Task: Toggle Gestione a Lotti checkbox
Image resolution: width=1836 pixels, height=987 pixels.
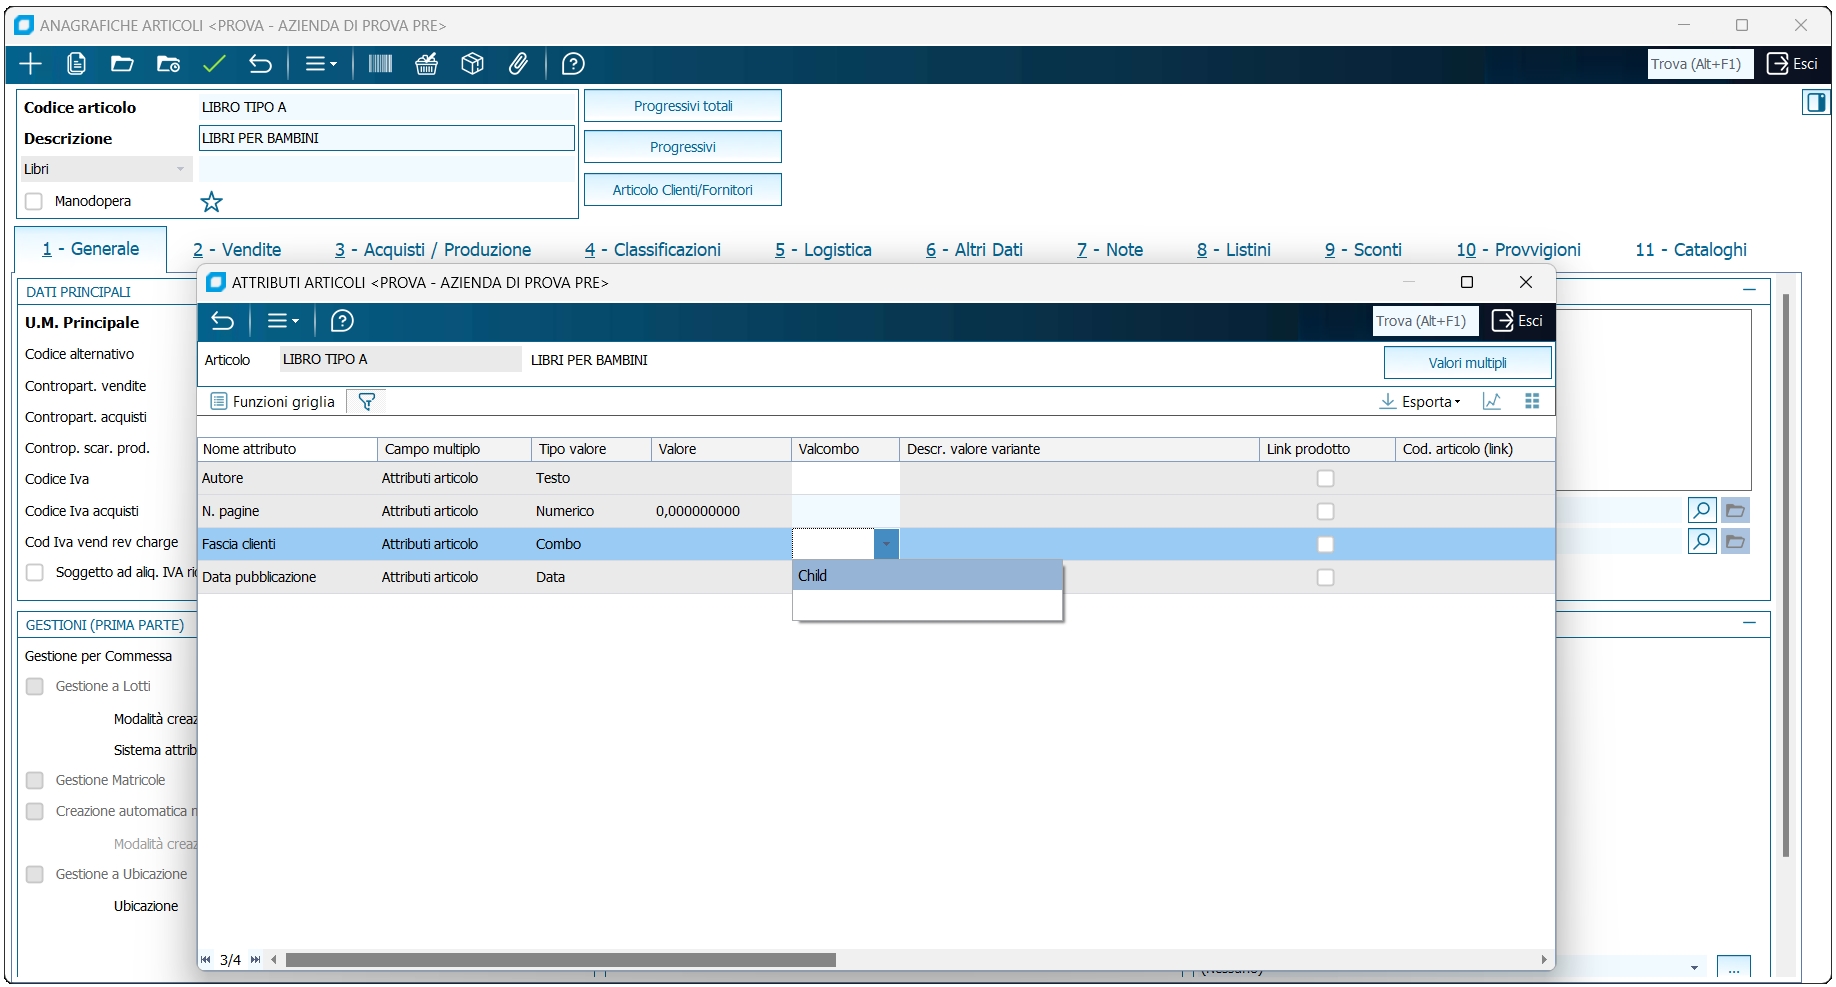Action: click(x=35, y=687)
